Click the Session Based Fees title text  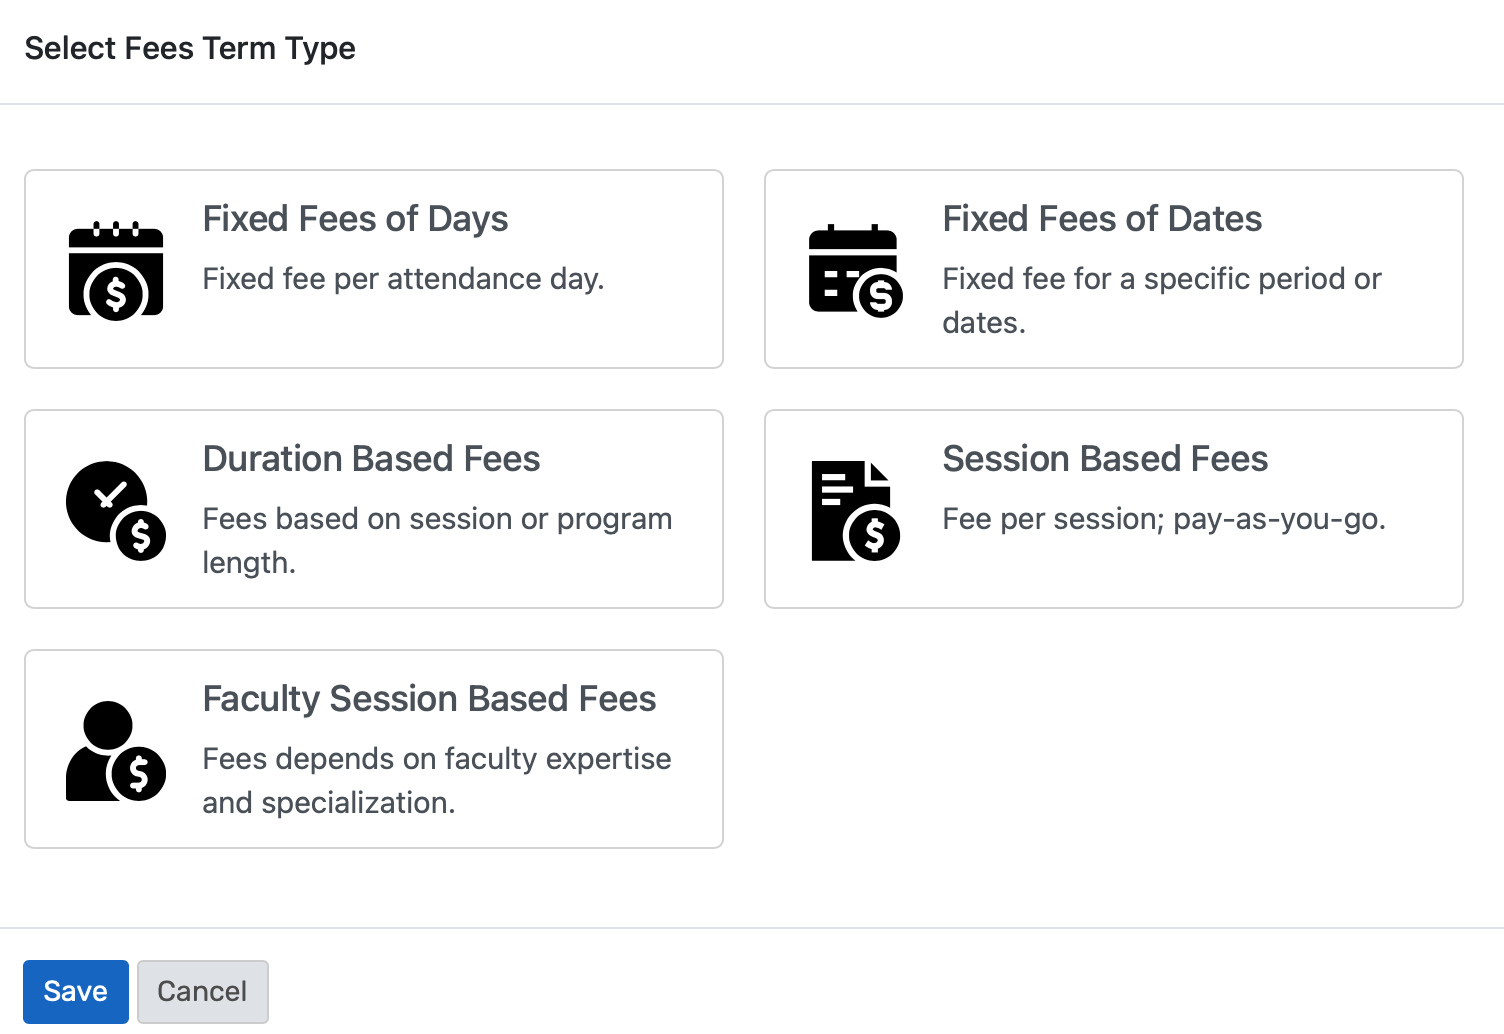(1104, 458)
